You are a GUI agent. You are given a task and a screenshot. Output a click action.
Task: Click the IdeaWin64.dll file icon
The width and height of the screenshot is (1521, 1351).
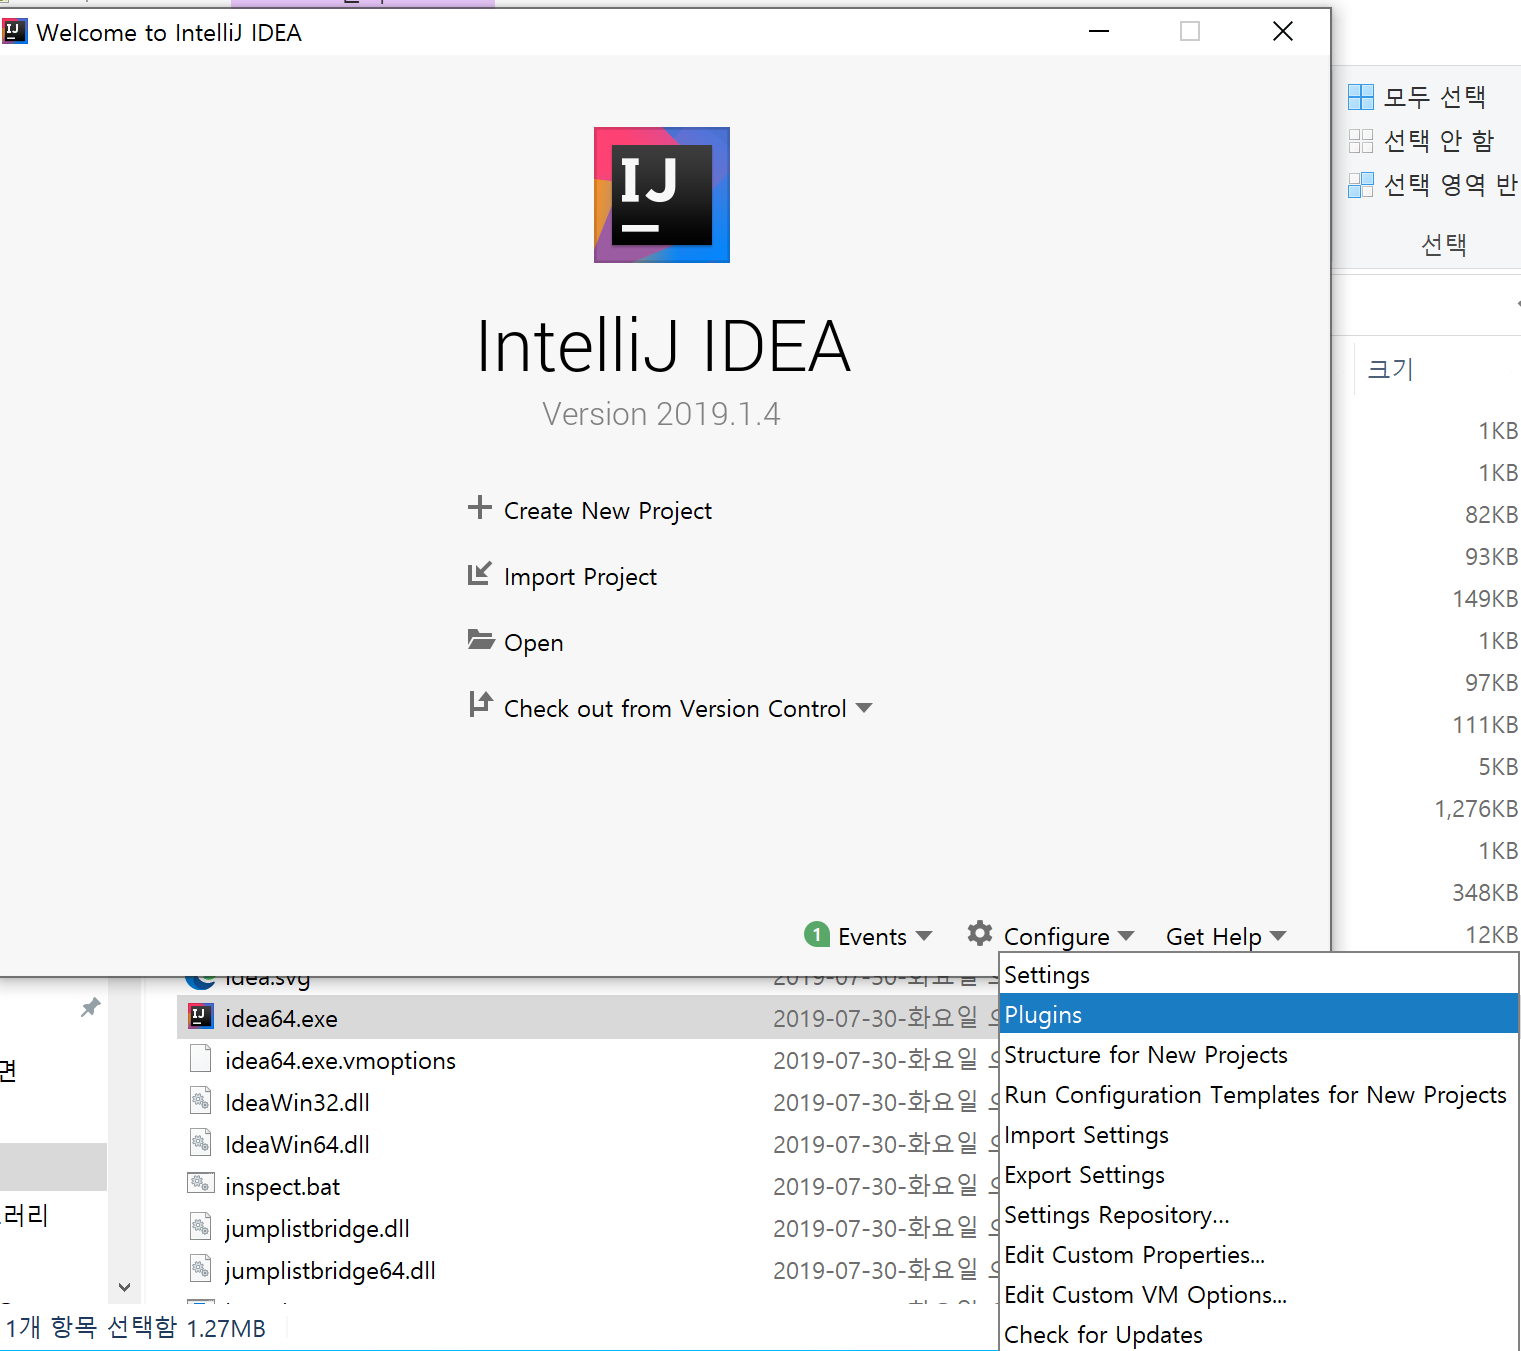pyautogui.click(x=201, y=1143)
